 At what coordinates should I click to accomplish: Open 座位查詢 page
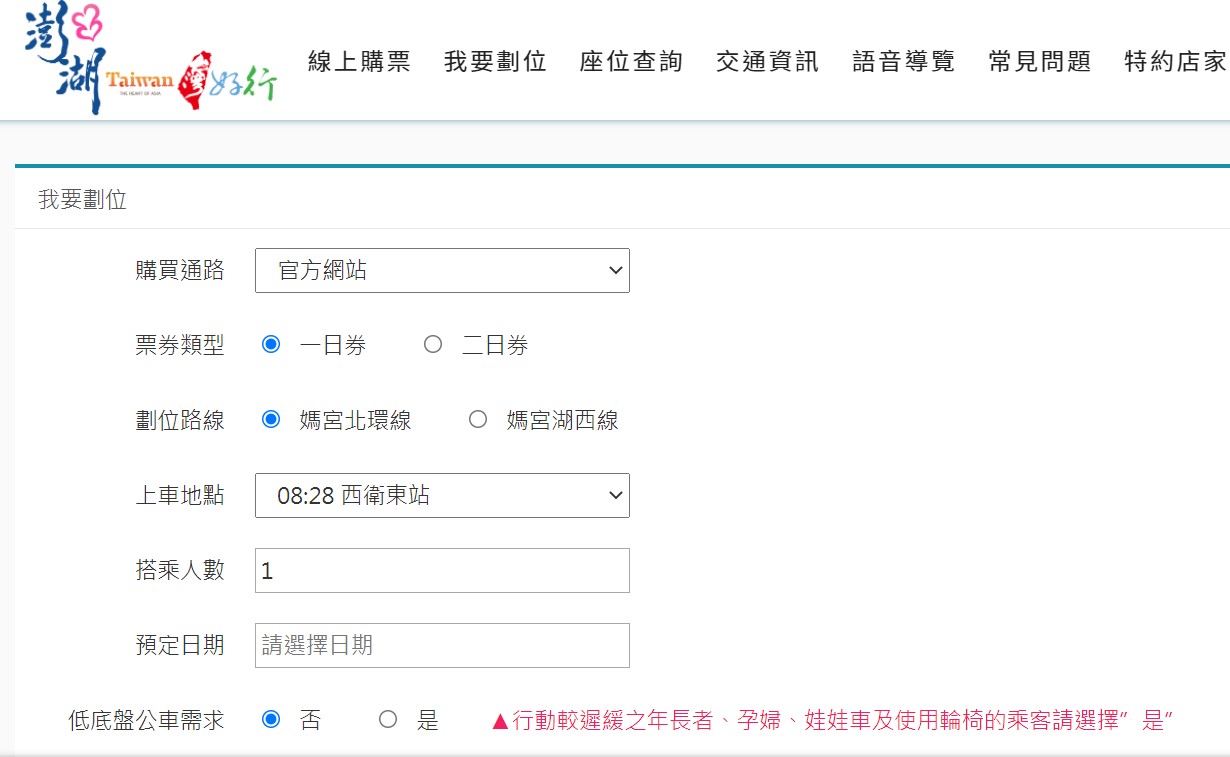point(631,62)
